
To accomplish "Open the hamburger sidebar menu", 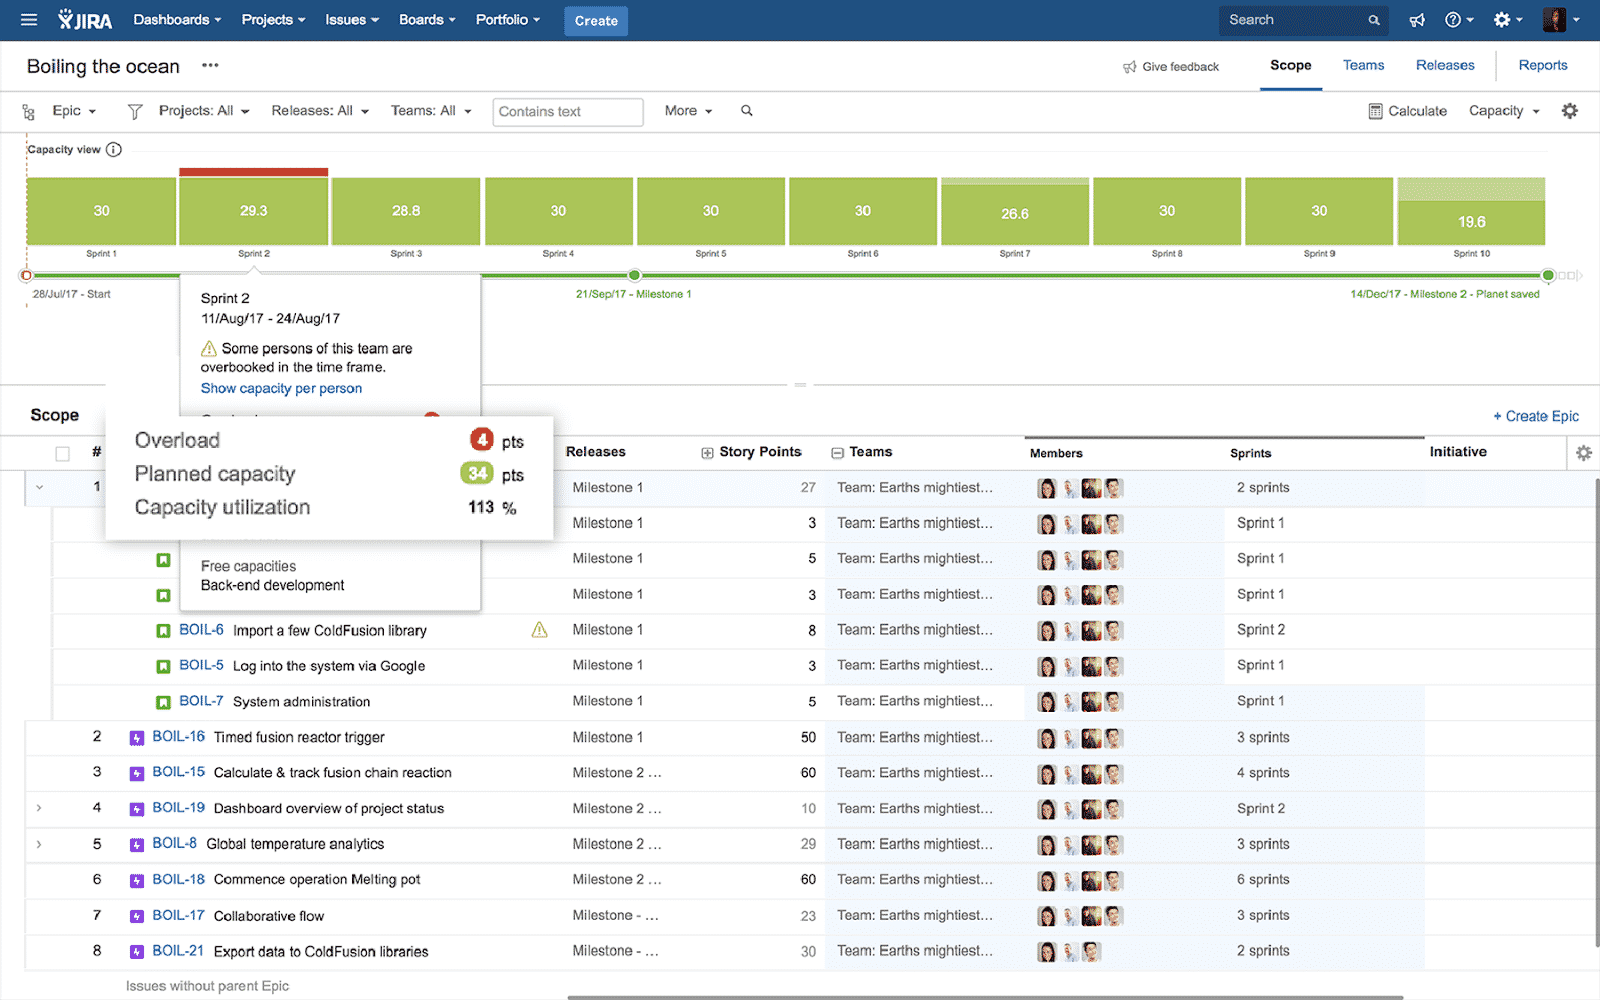I will [x=29, y=20].
